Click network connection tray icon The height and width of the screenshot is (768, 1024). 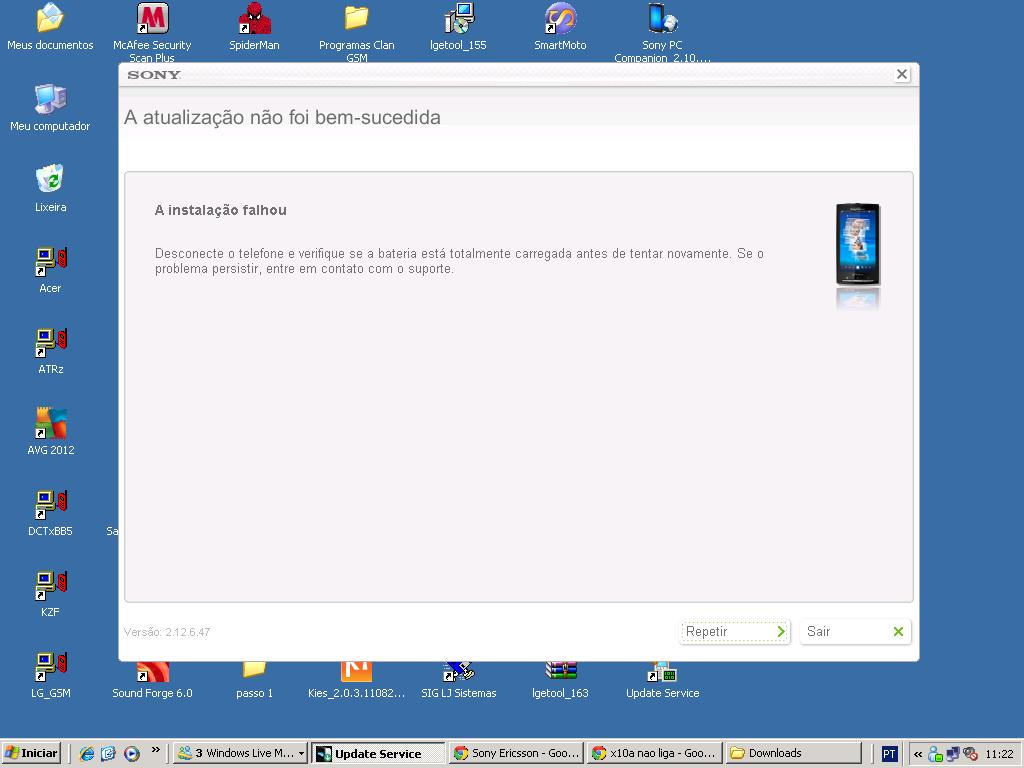coord(953,754)
